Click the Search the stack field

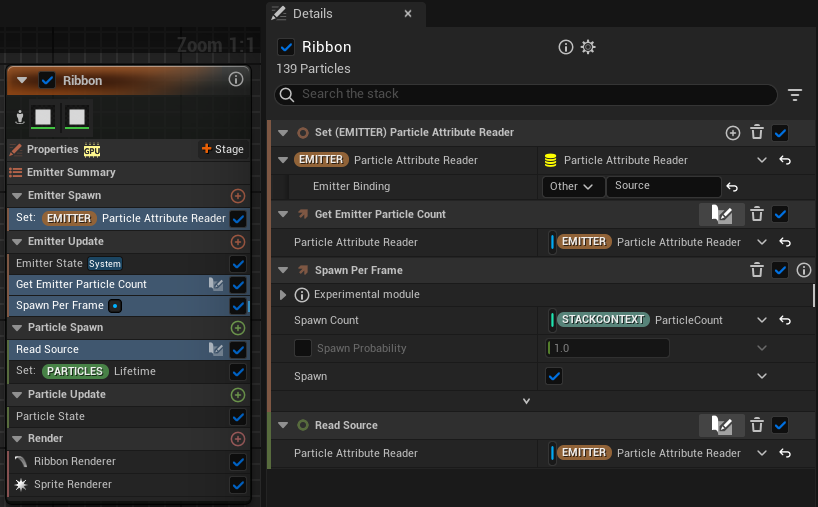526,94
